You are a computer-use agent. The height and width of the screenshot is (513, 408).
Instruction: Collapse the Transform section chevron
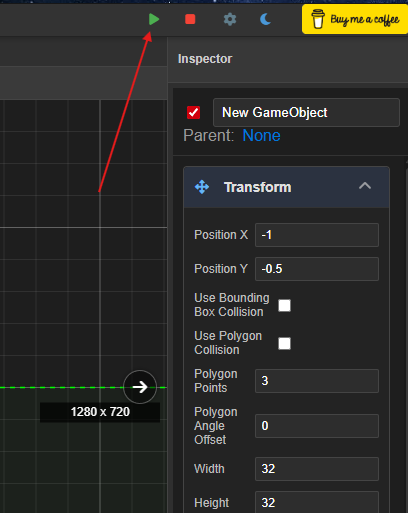point(365,186)
